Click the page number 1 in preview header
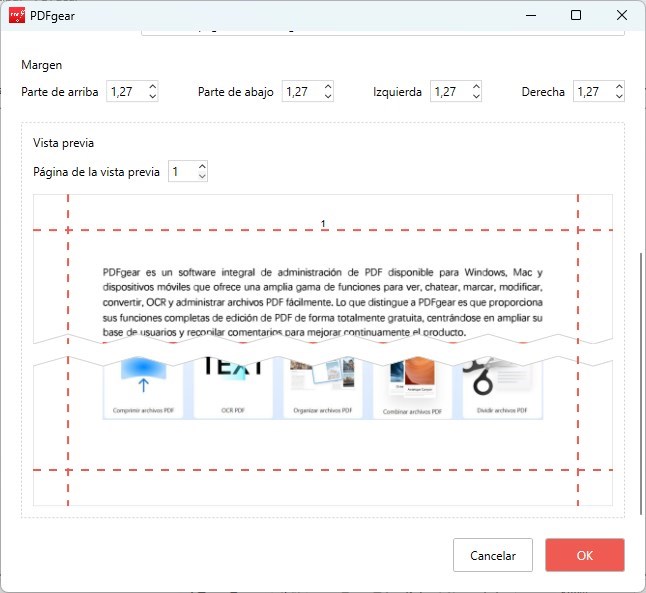 click(323, 223)
